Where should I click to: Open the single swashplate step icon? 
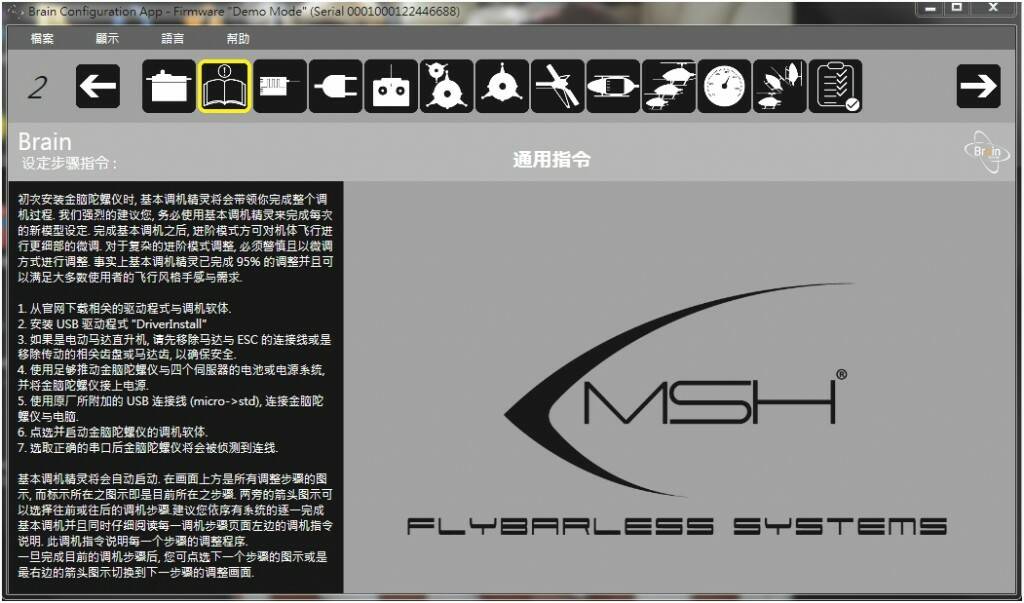(x=502, y=86)
